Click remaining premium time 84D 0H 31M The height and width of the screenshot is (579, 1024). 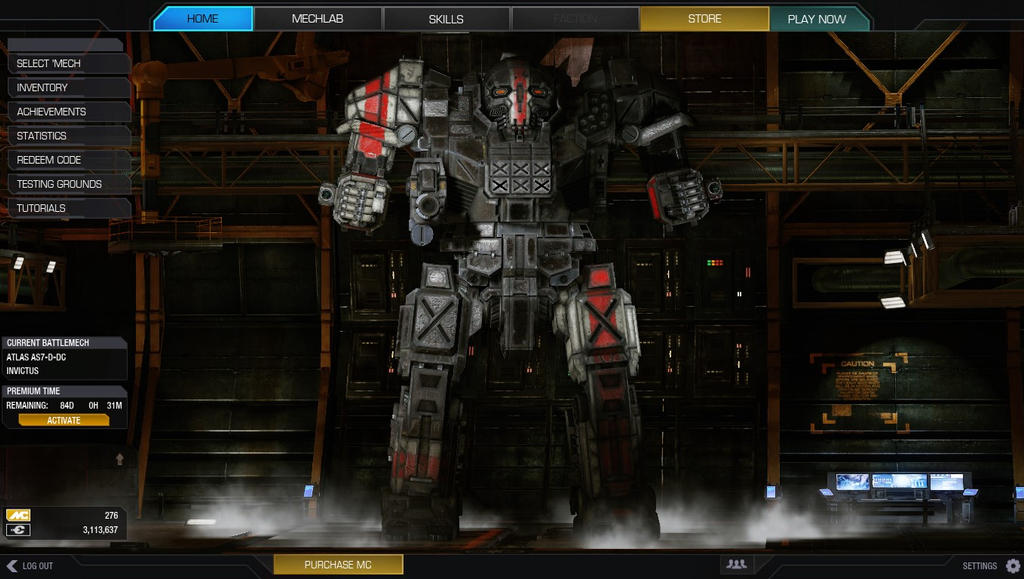(x=91, y=405)
